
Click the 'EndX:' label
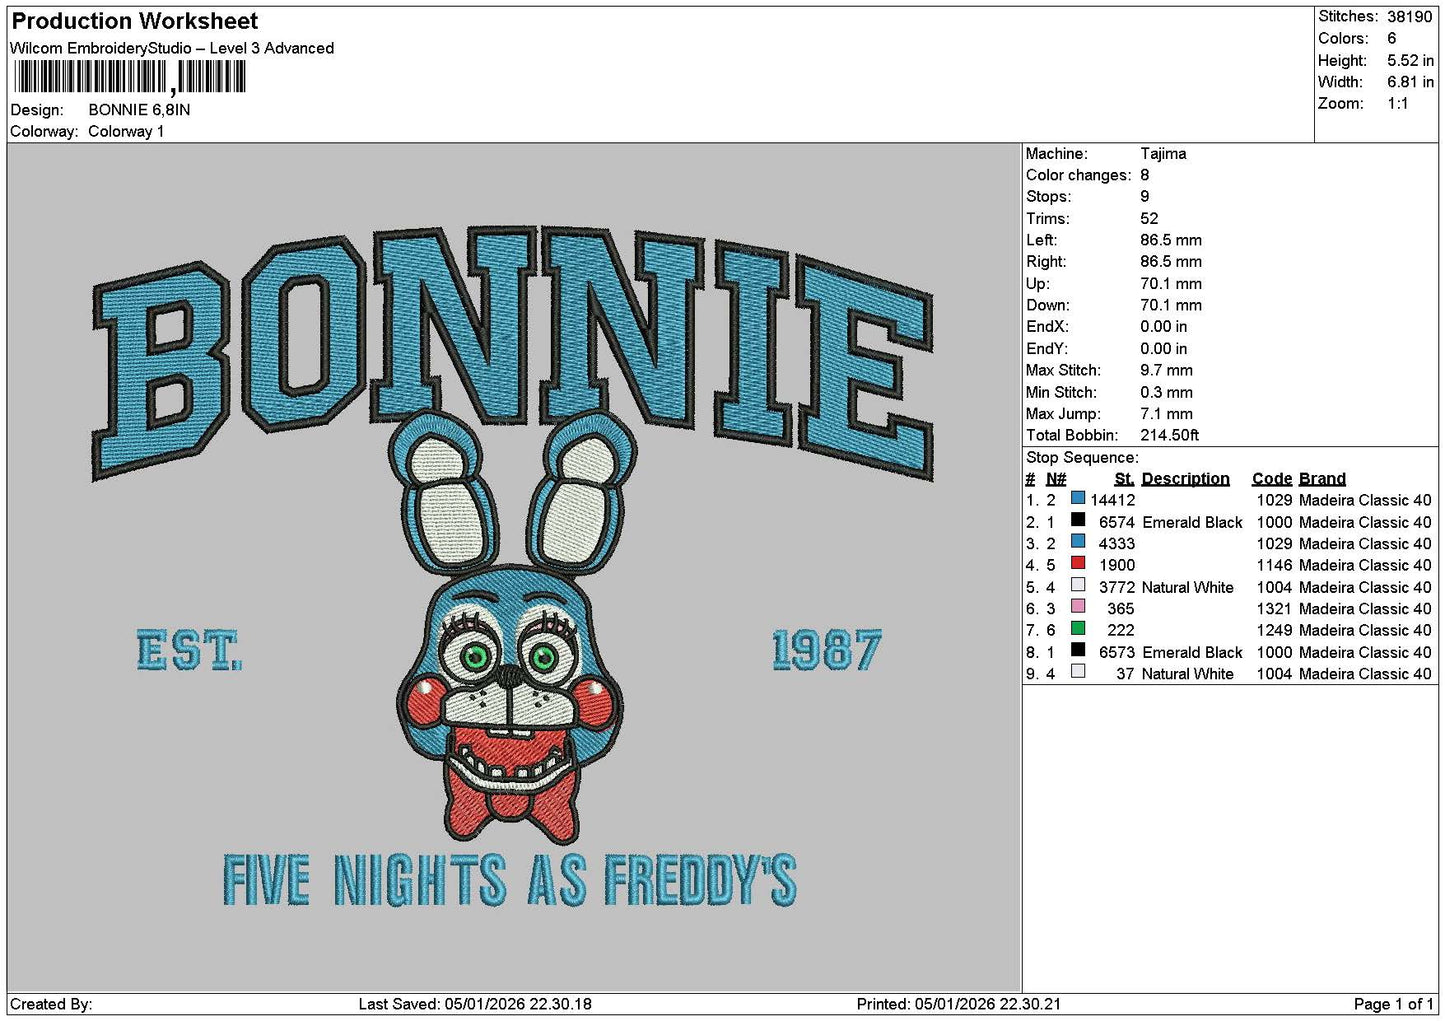[x=1047, y=327]
